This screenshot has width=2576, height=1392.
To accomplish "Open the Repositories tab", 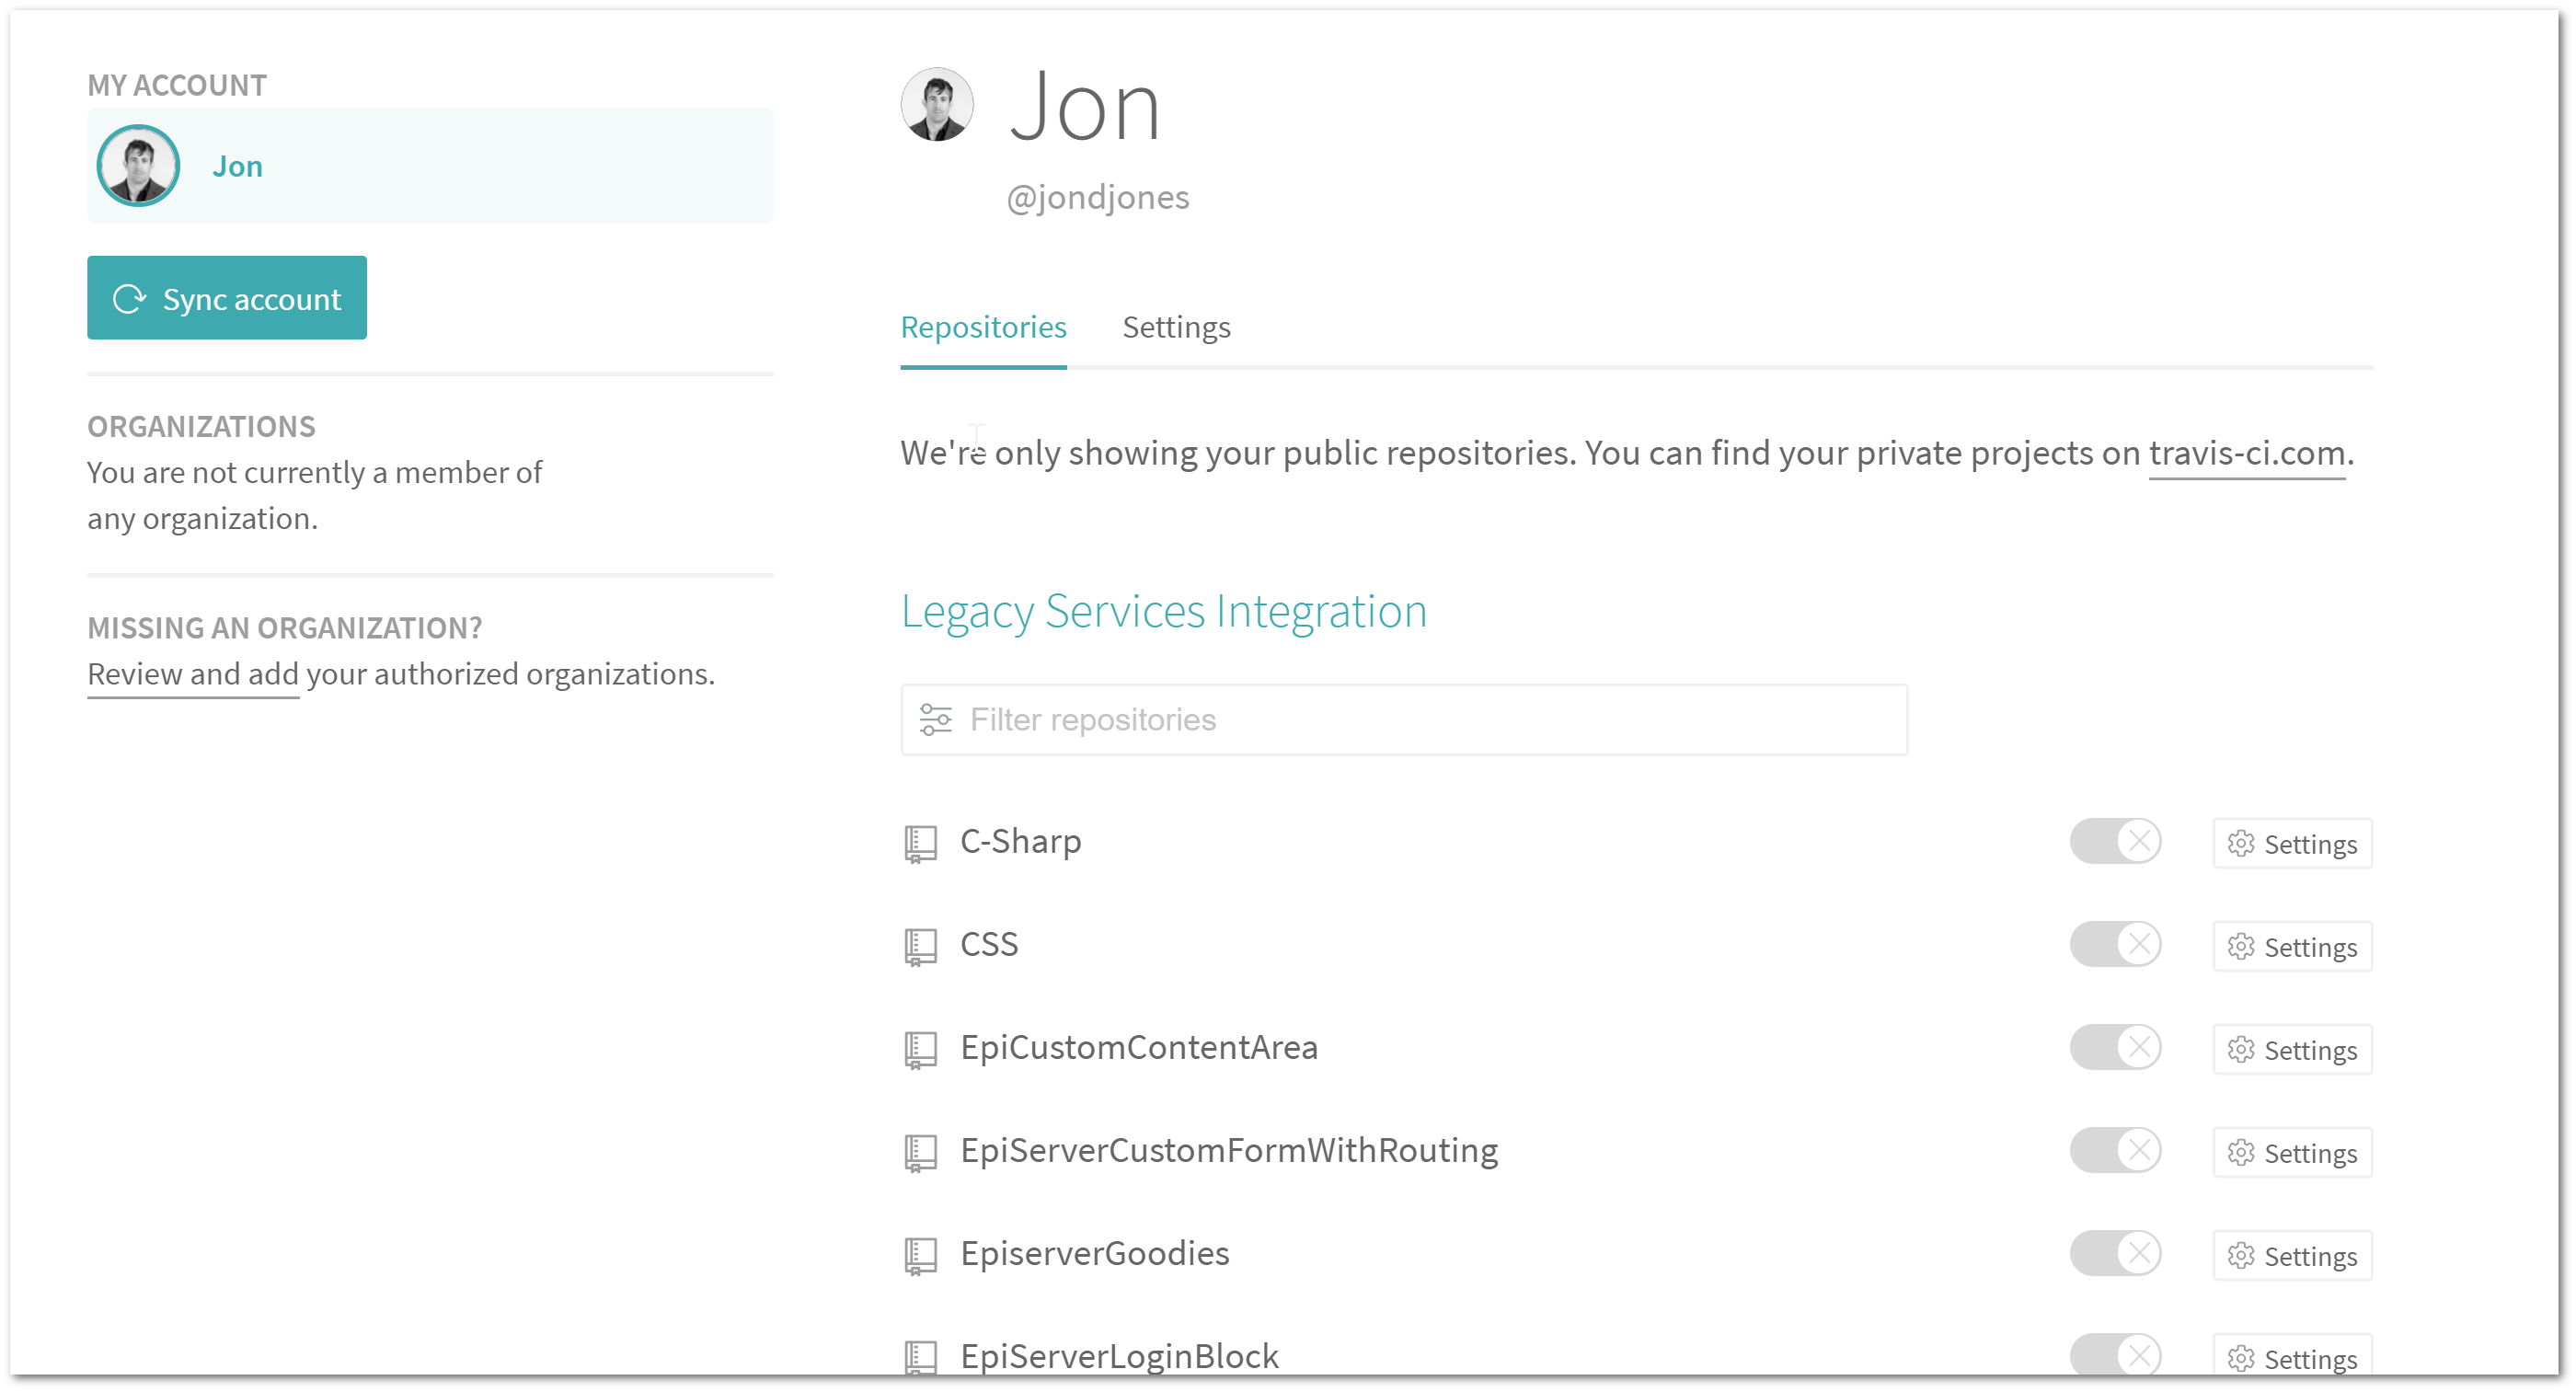I will (x=983, y=327).
